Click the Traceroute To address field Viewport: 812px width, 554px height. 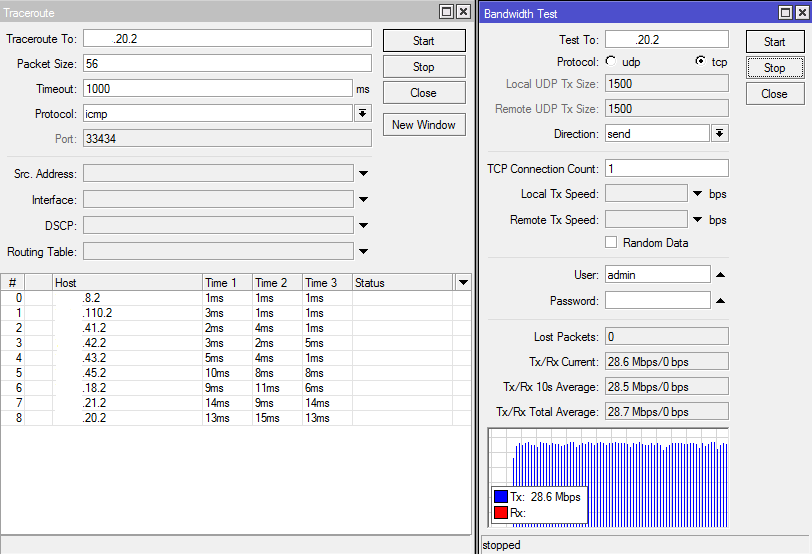[227, 39]
